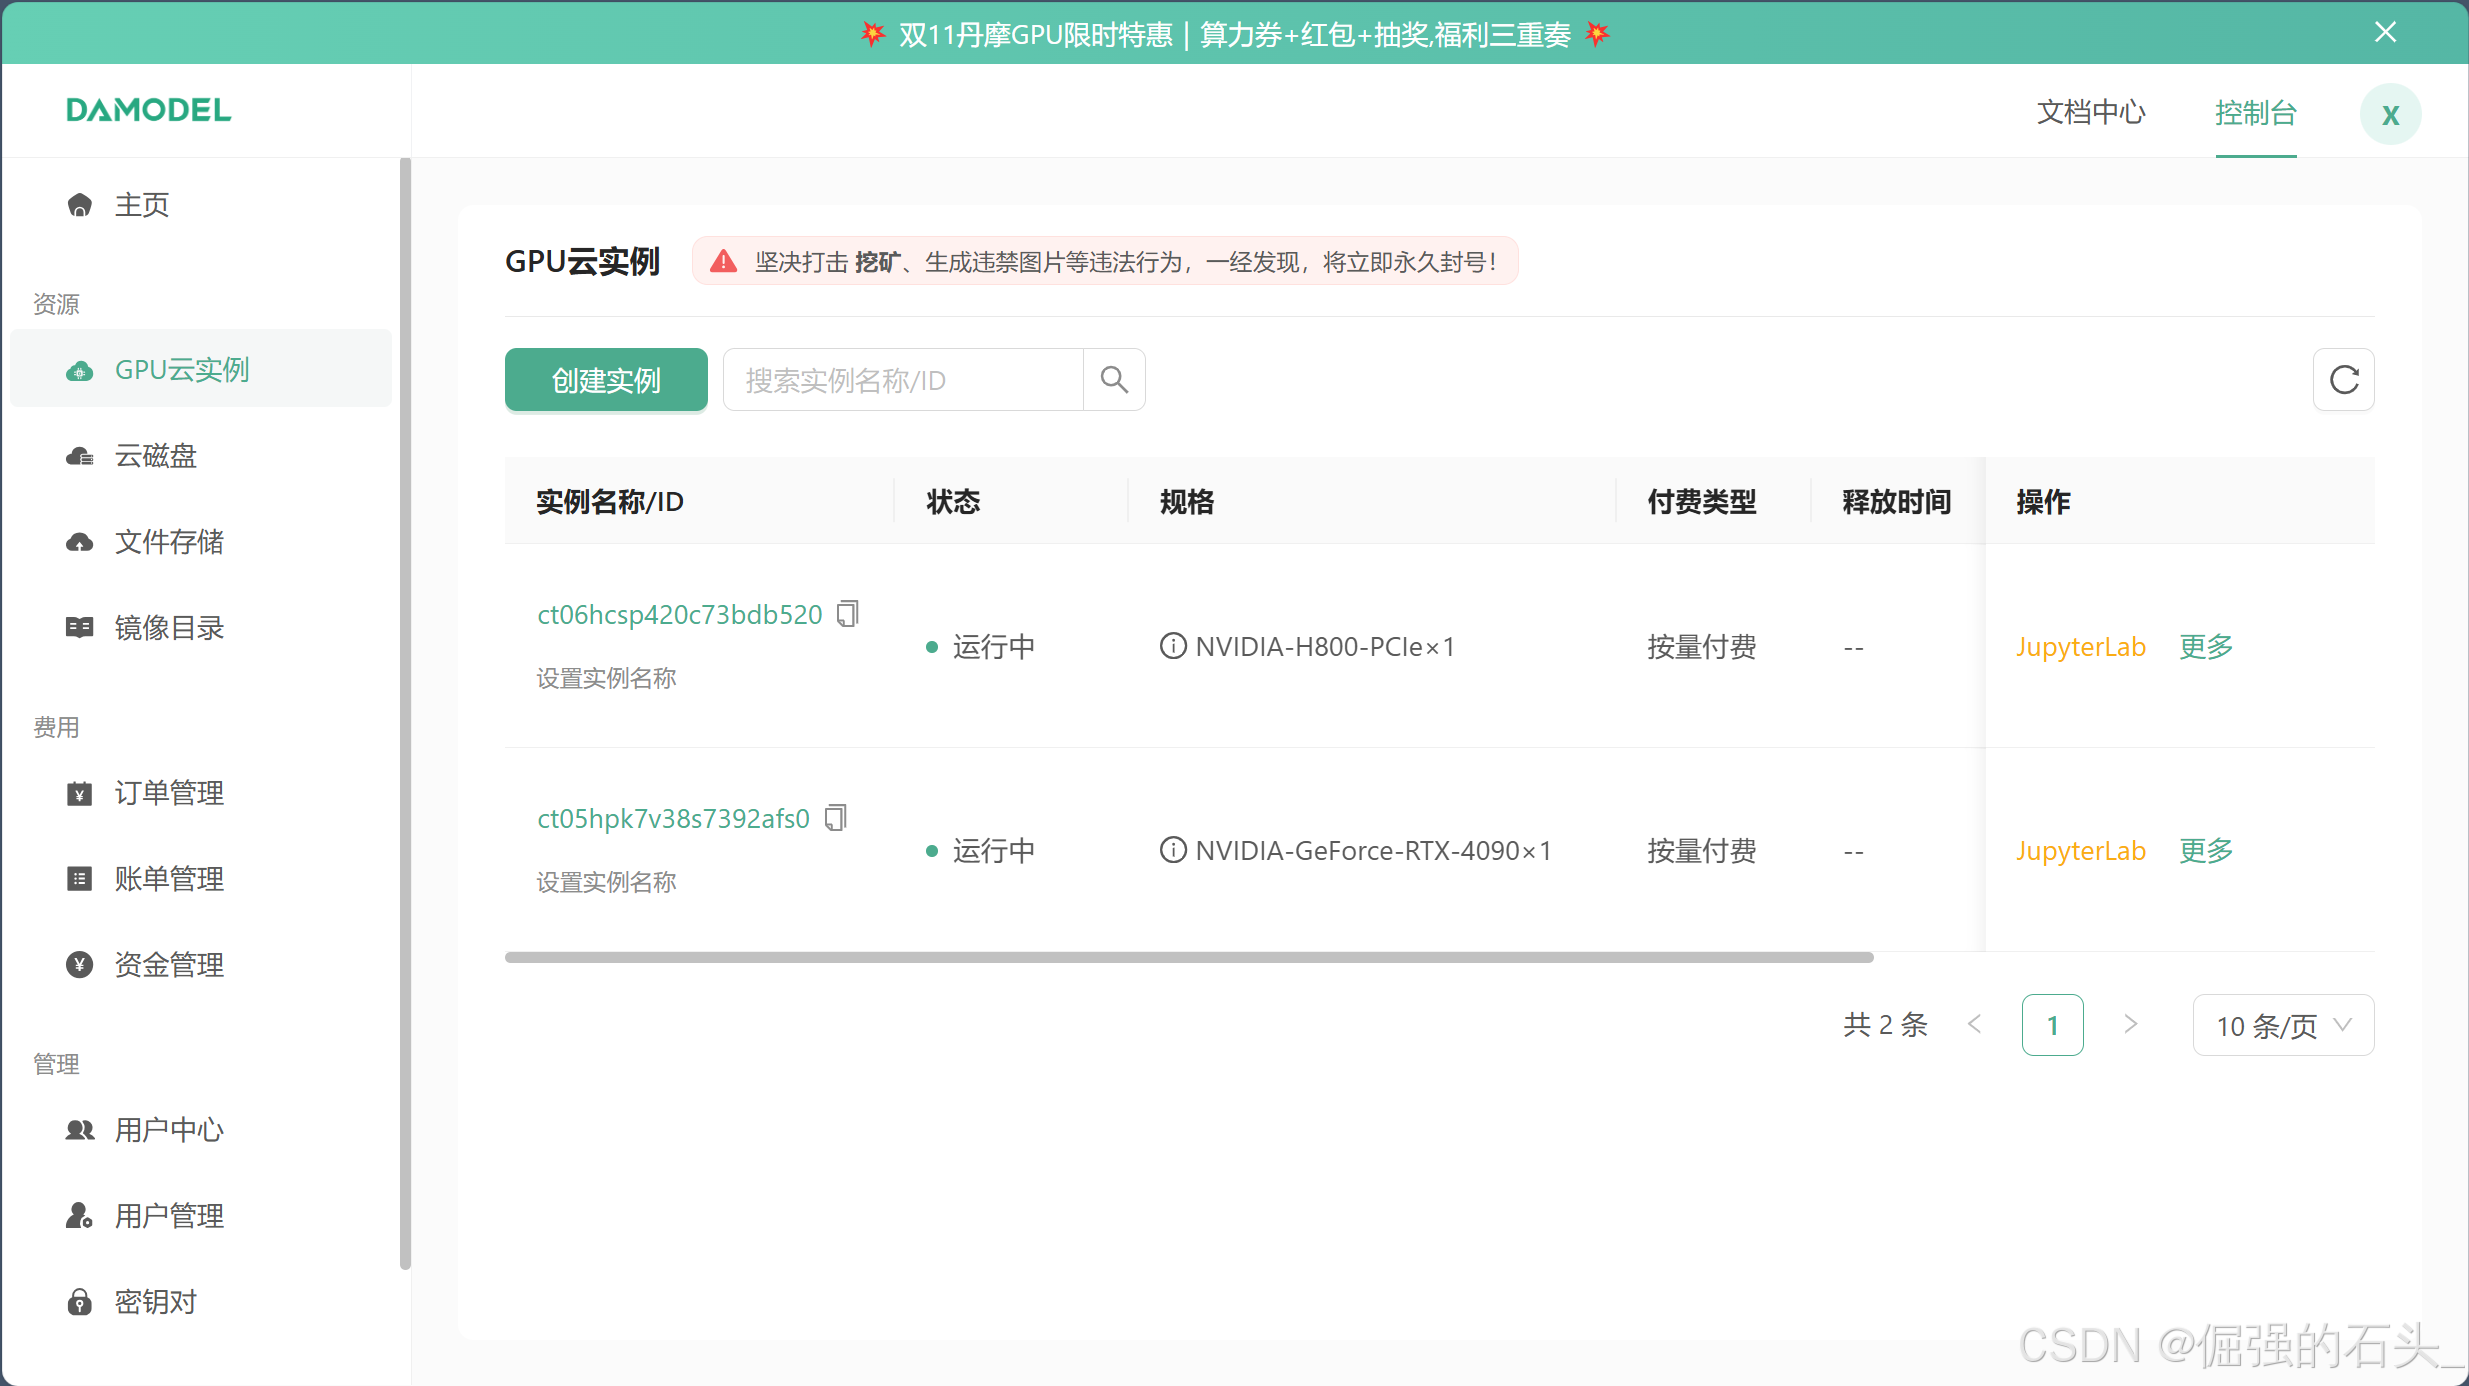Click info icon beside NVIDIA-H800-PCIe spec
This screenshot has width=2469, height=1386.
(1172, 646)
